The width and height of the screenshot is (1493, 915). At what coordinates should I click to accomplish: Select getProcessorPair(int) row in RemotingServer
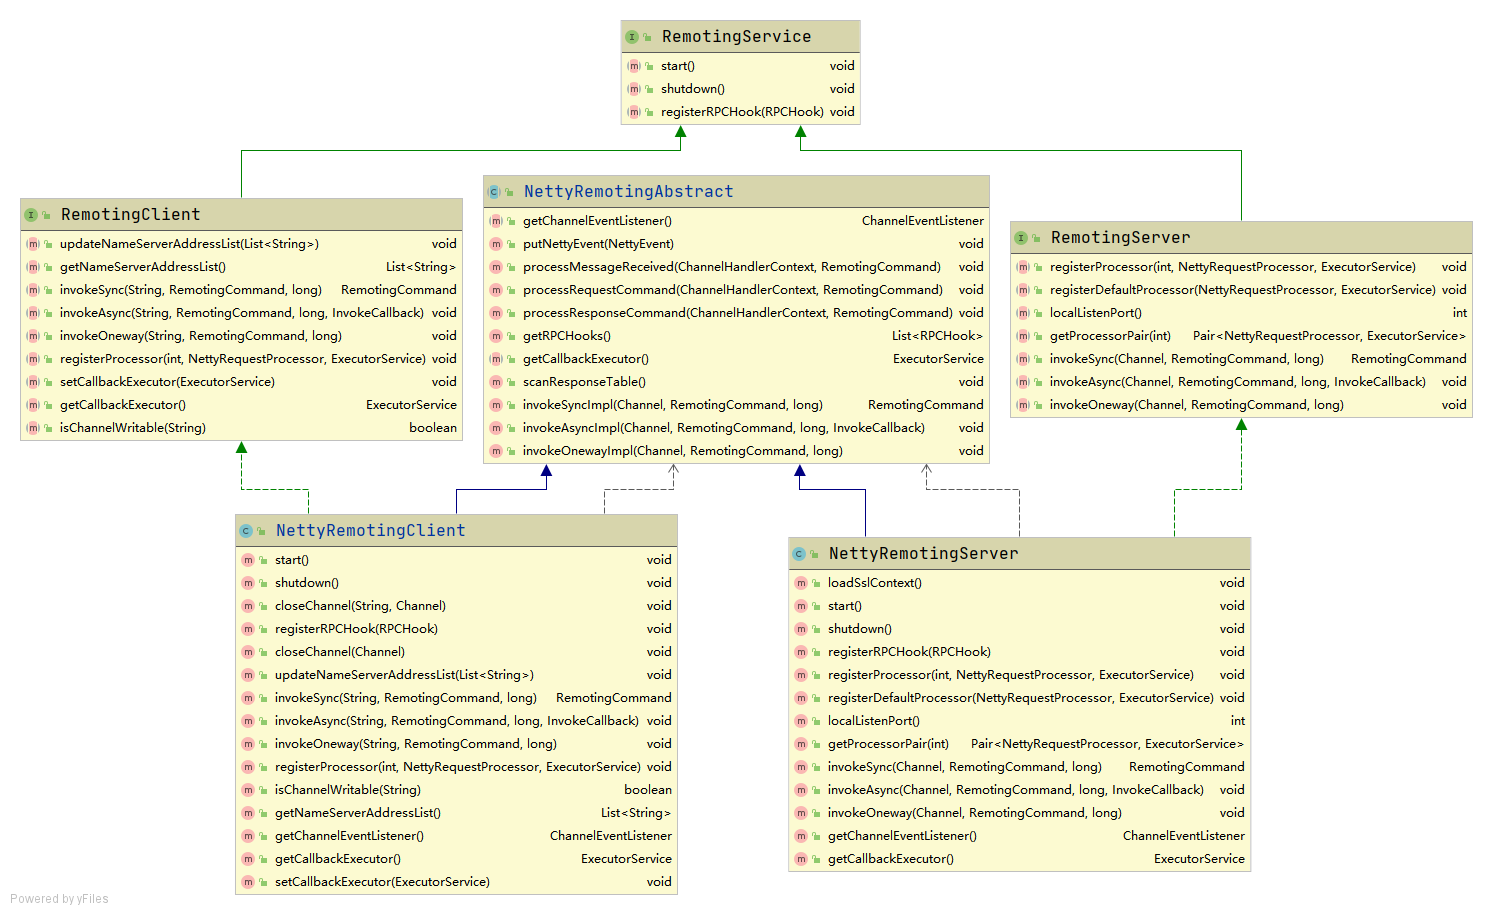(x=1110, y=336)
